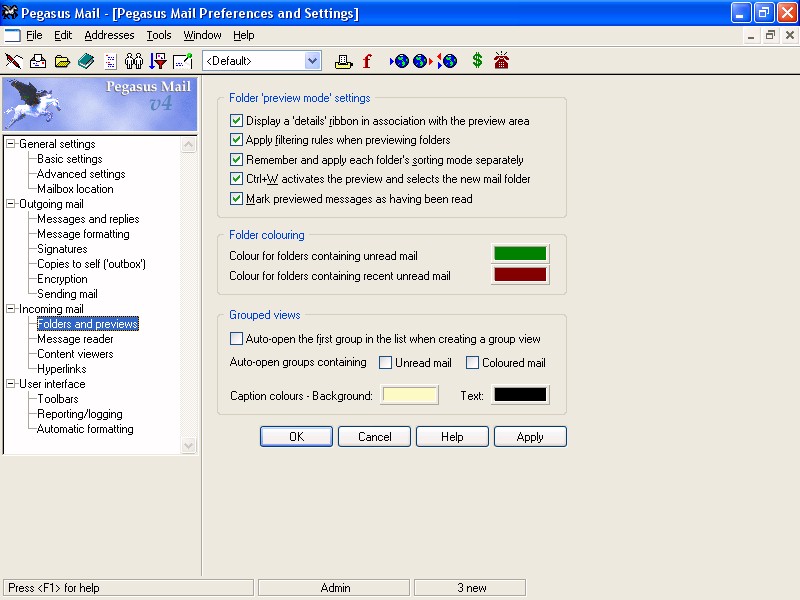Viewport: 800px width, 600px height.
Task: Select Message formatting in the tree
Action: point(83,234)
